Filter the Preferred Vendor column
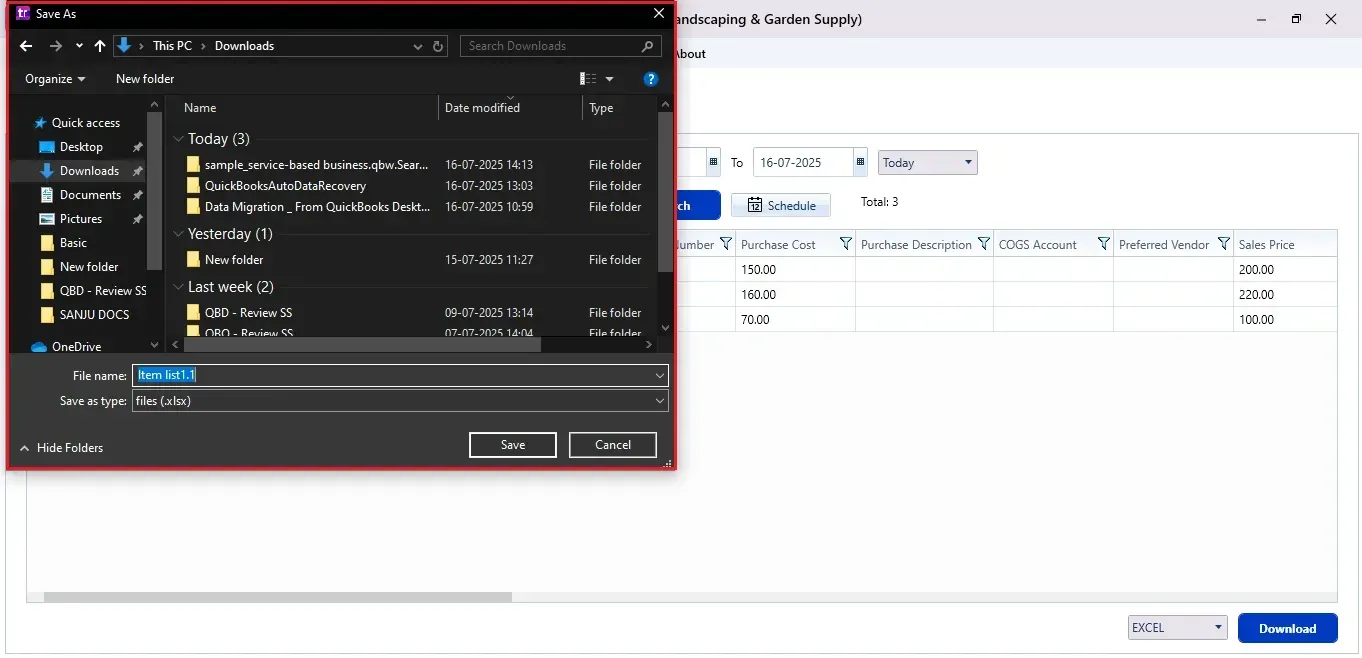Screen dimensions: 1362x658 pyautogui.click(x=1224, y=244)
